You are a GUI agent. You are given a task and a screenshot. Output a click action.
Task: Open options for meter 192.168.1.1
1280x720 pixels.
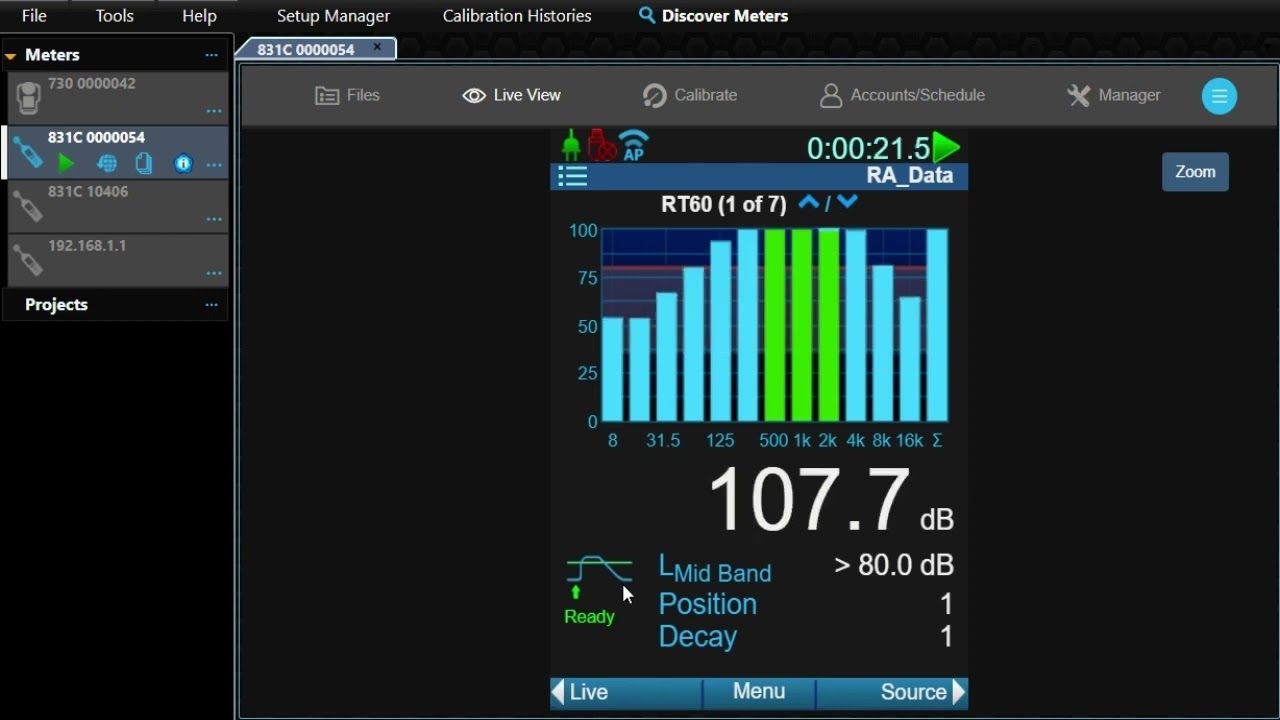point(214,273)
